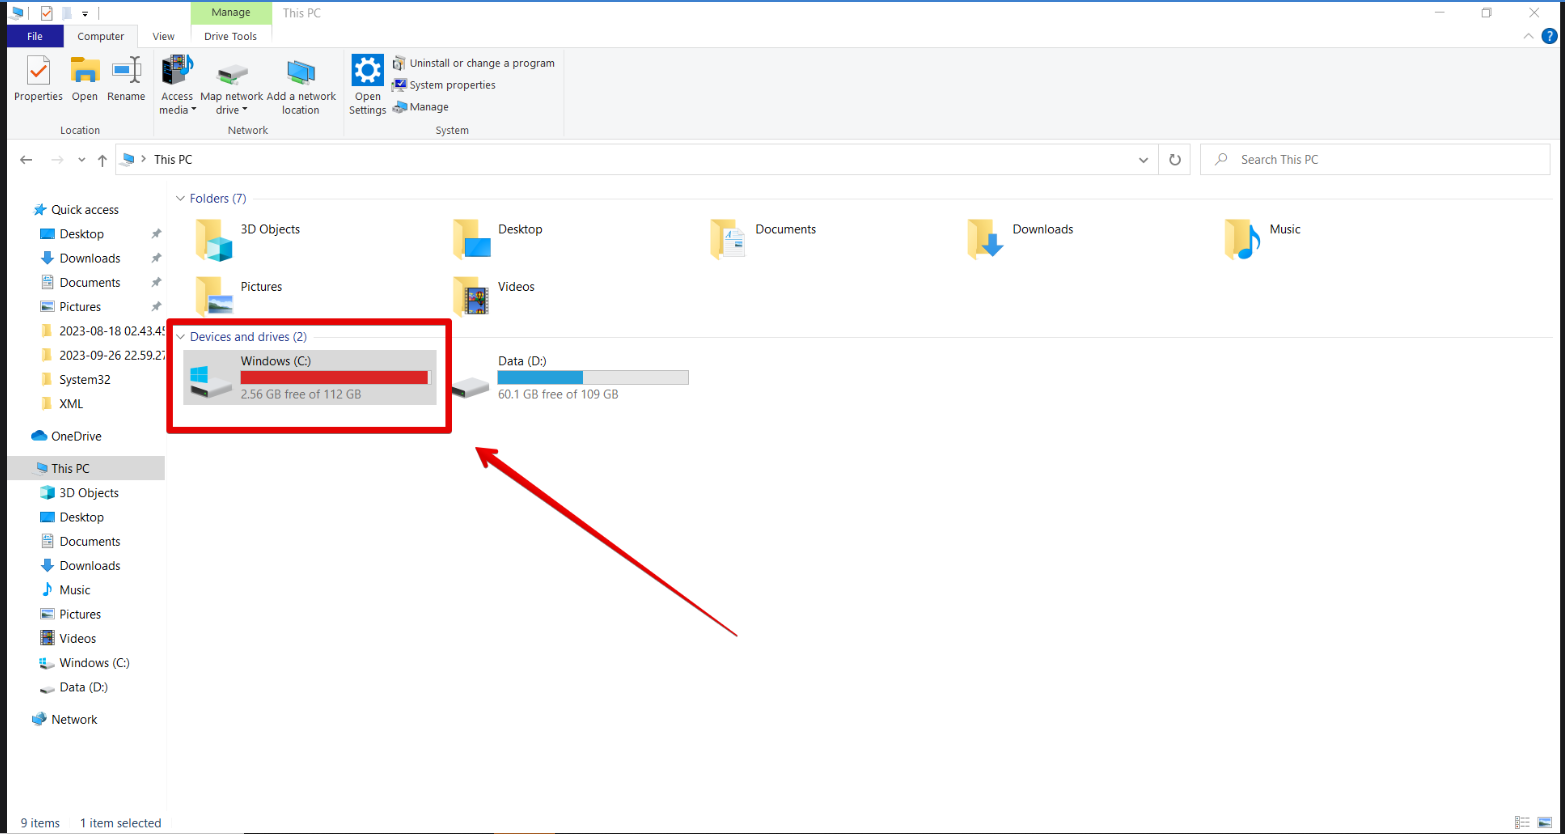Screen dimensions: 1565x834
Task: Click Add a network location icon
Action: (x=301, y=84)
